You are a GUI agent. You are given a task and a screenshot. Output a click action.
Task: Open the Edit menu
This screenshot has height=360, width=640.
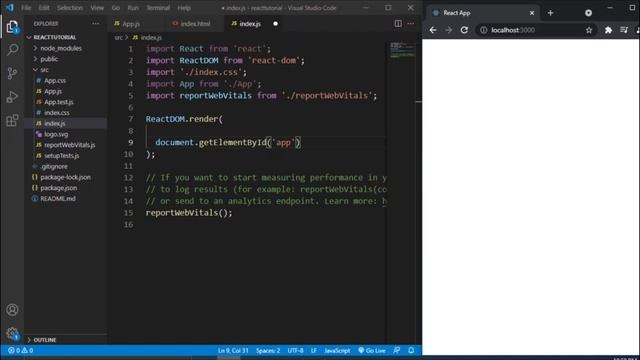(x=44, y=8)
